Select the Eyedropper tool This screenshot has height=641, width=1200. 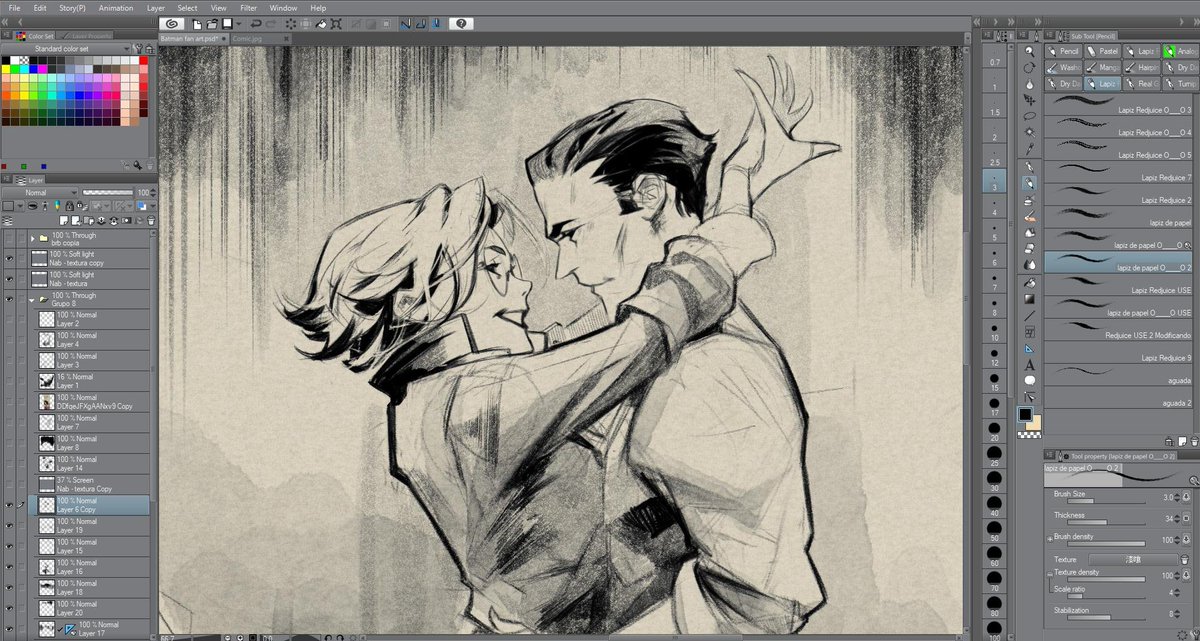click(1029, 149)
